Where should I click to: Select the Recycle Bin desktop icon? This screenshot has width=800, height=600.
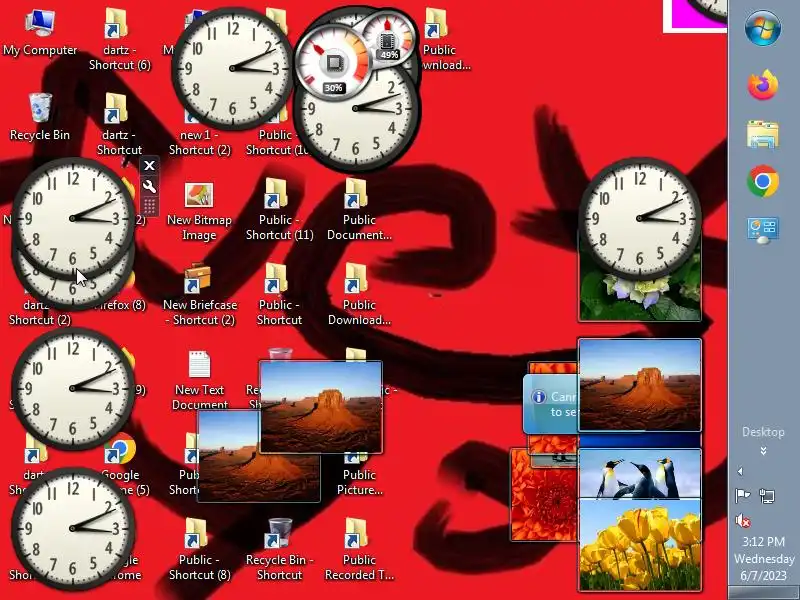click(40, 117)
